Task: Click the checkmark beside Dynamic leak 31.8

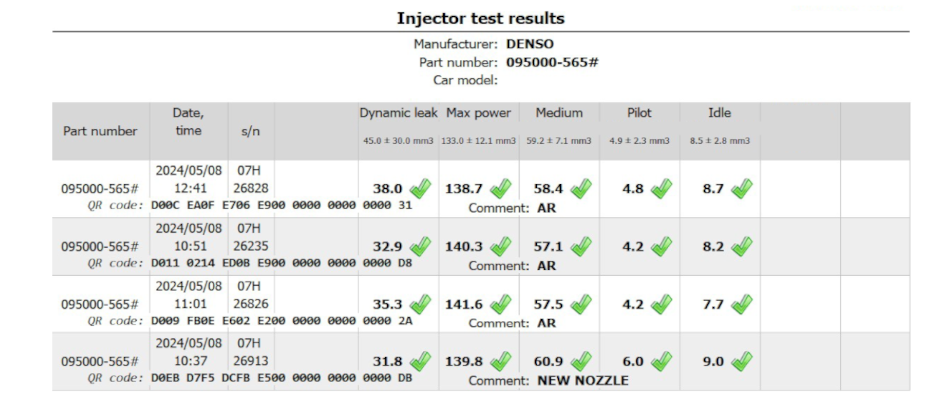Action: coord(421,361)
